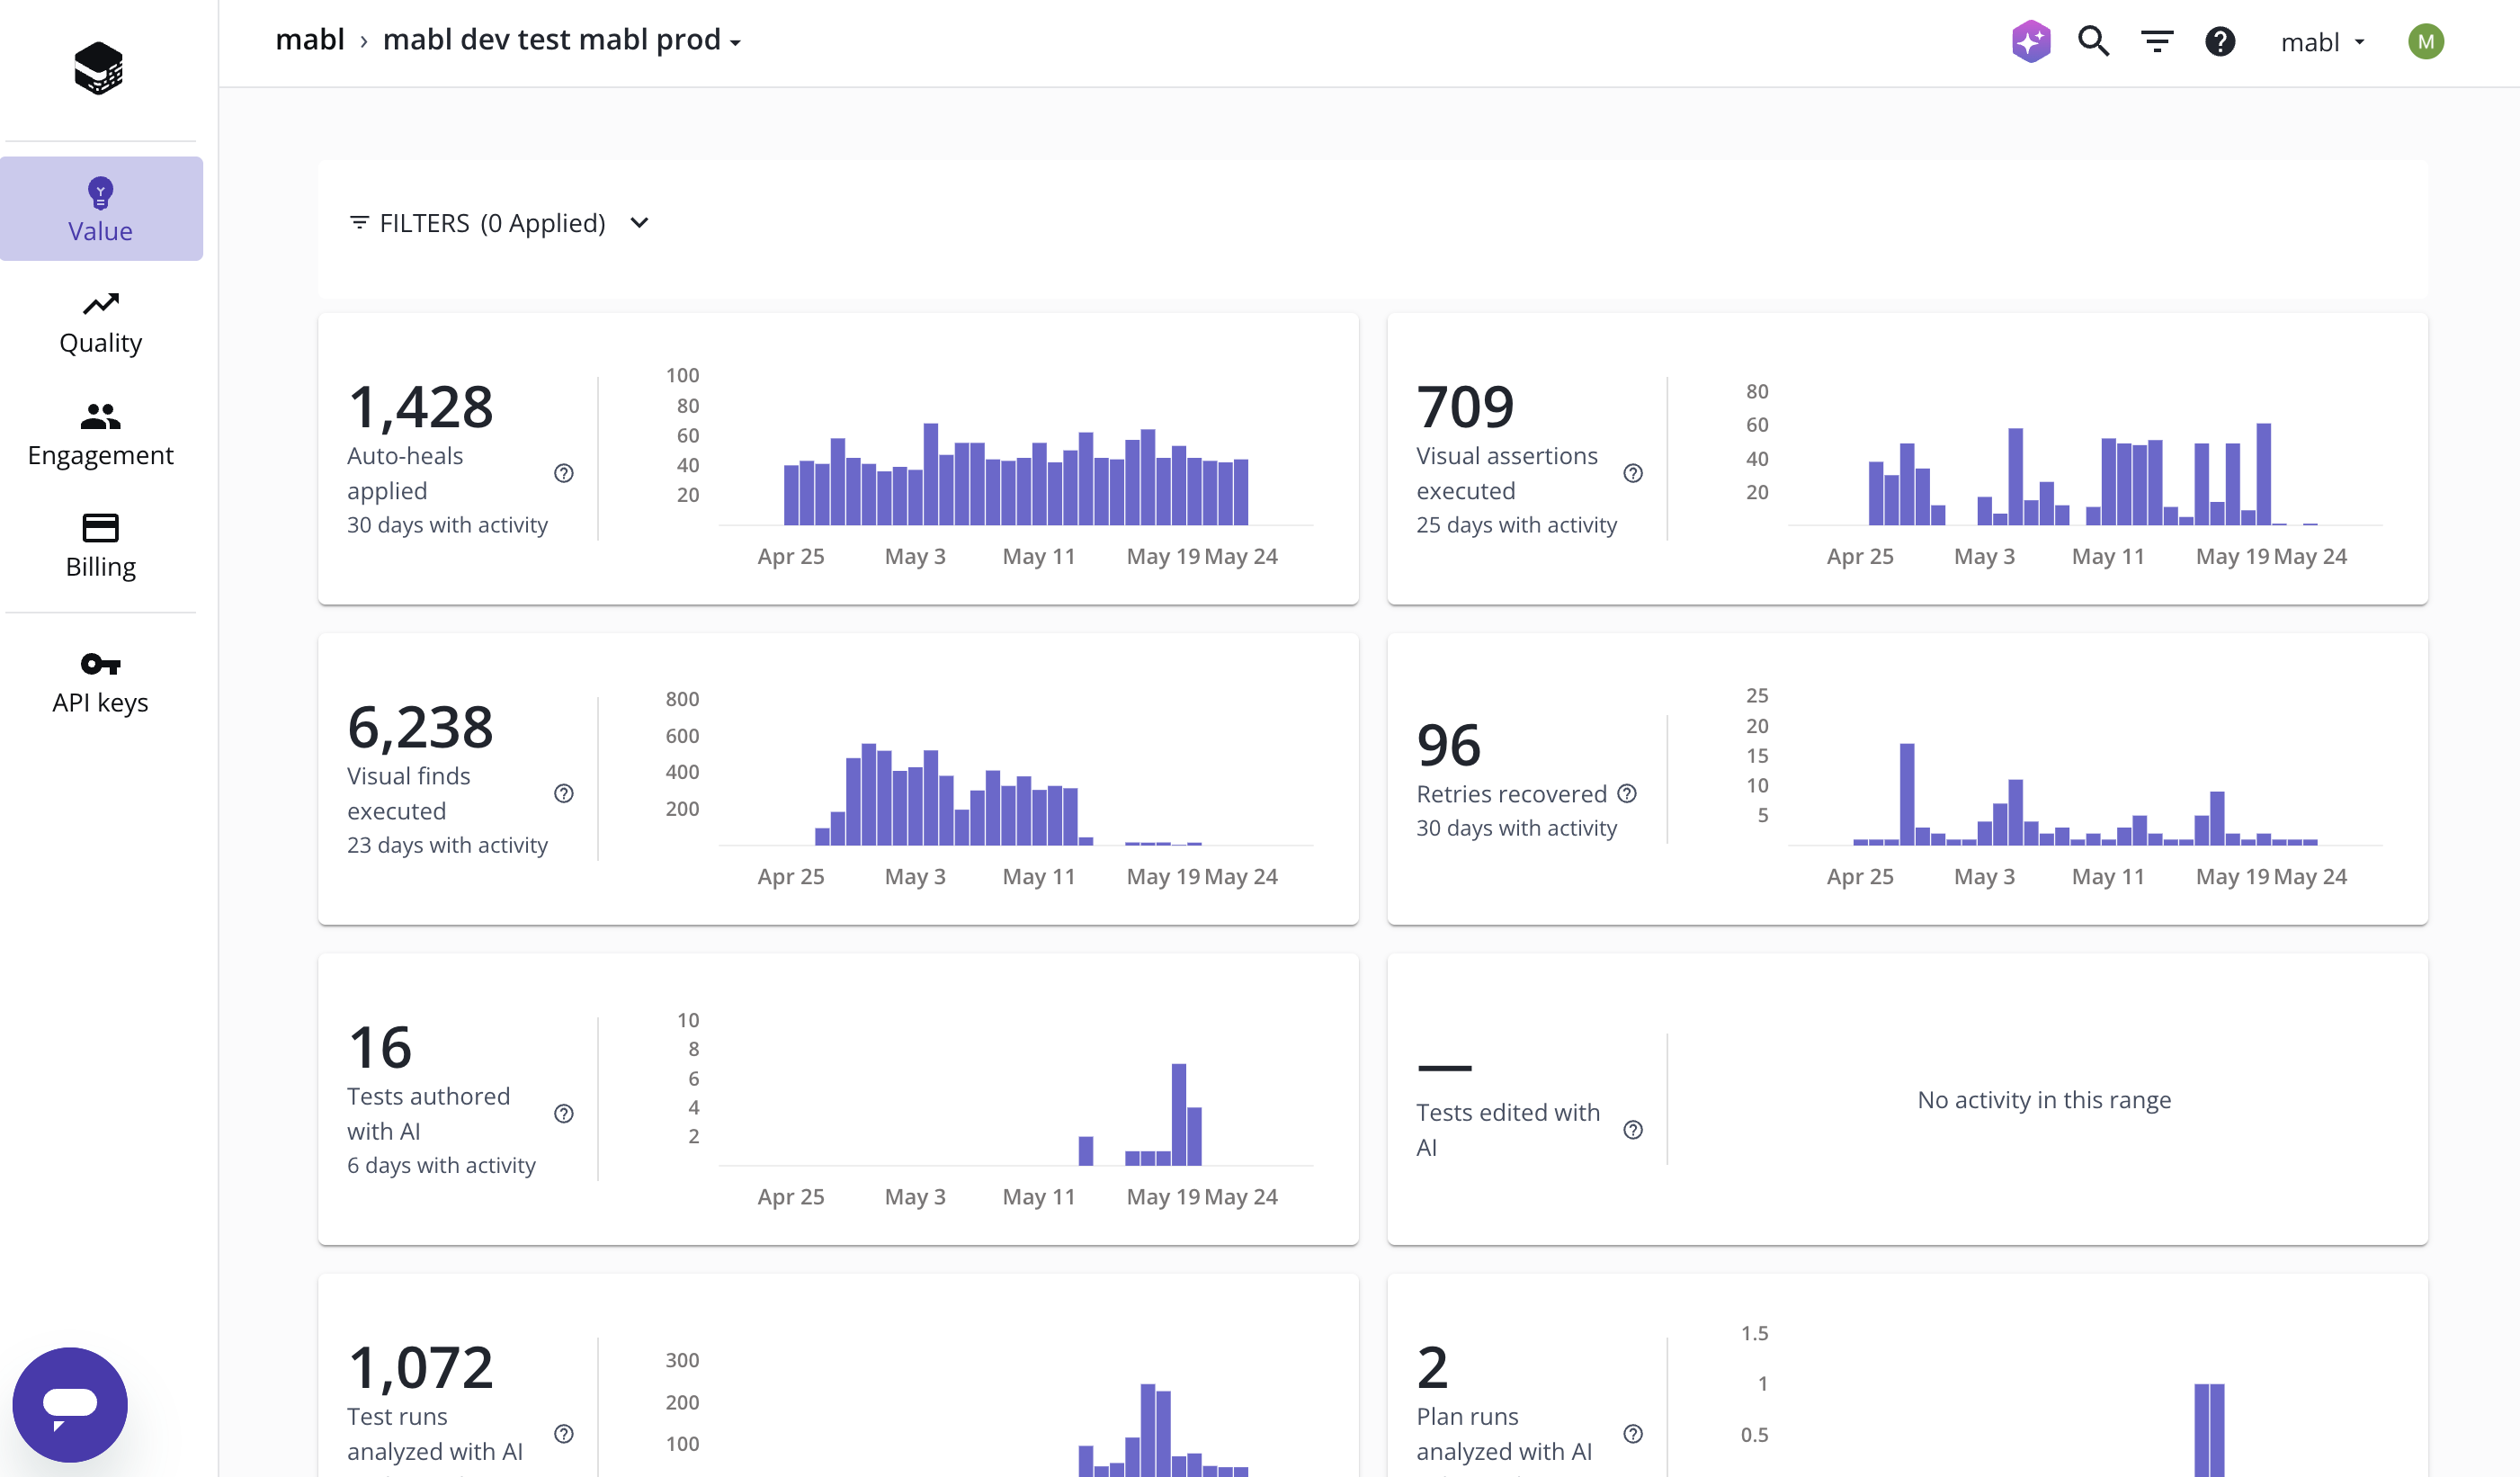Click the 6,238 visual finds value
2520x1477 pixels.
click(x=420, y=727)
